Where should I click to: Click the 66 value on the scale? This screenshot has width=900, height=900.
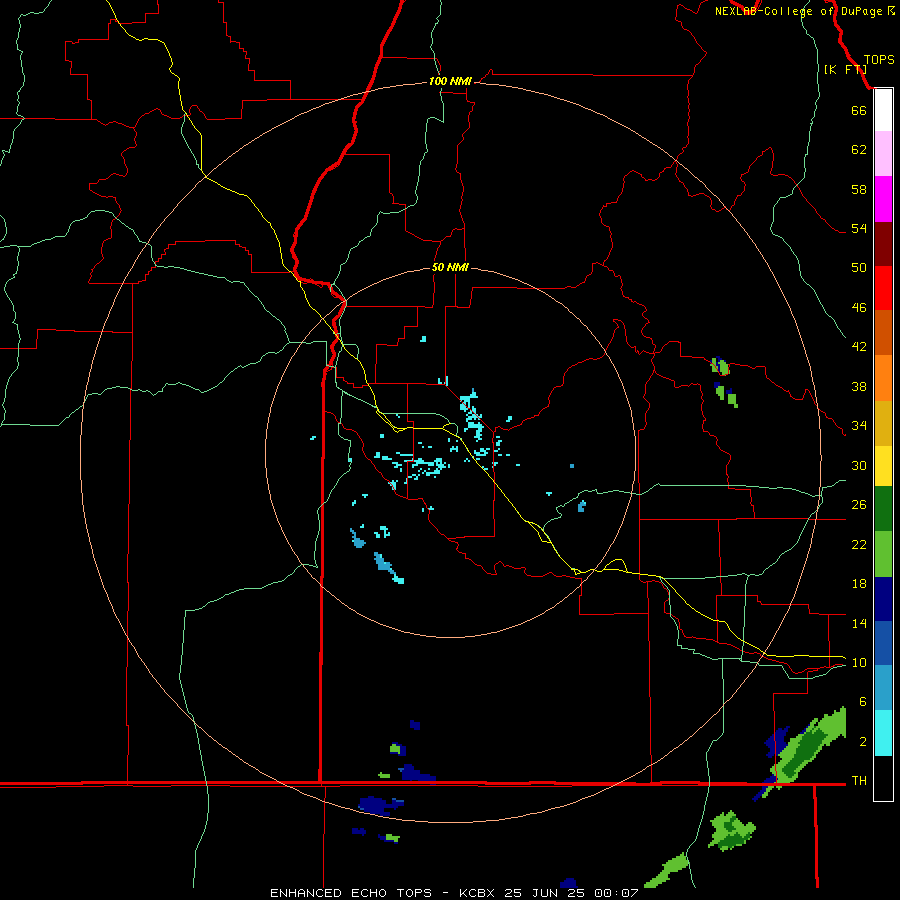[x=859, y=110]
